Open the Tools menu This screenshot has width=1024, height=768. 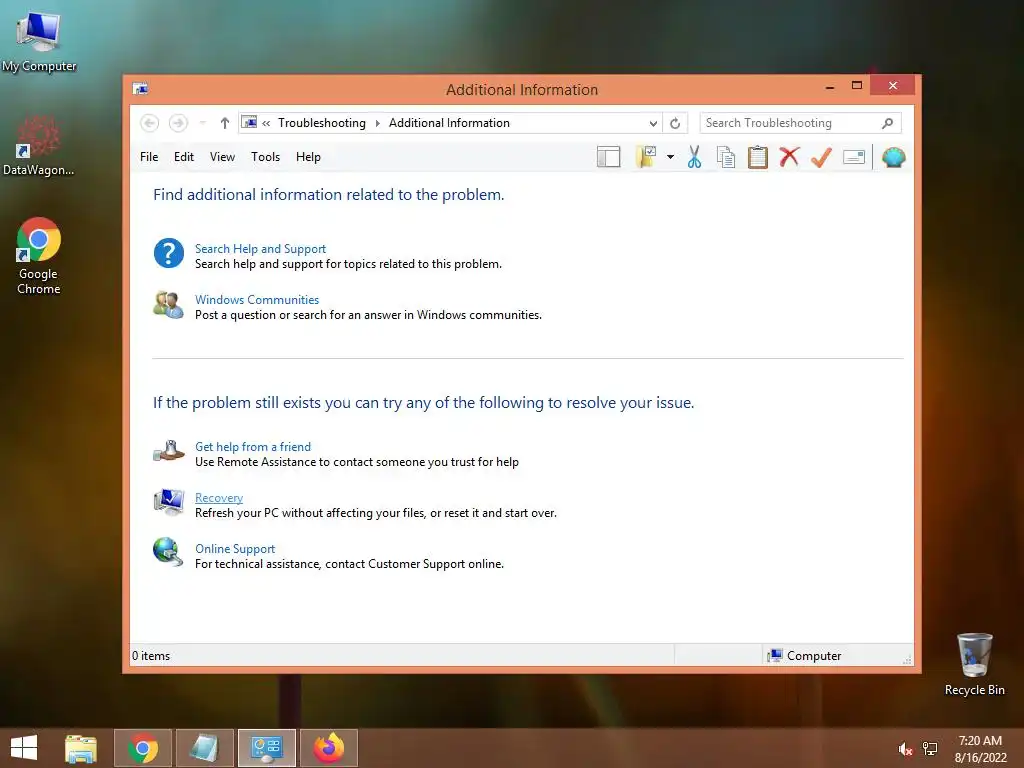pyautogui.click(x=265, y=157)
